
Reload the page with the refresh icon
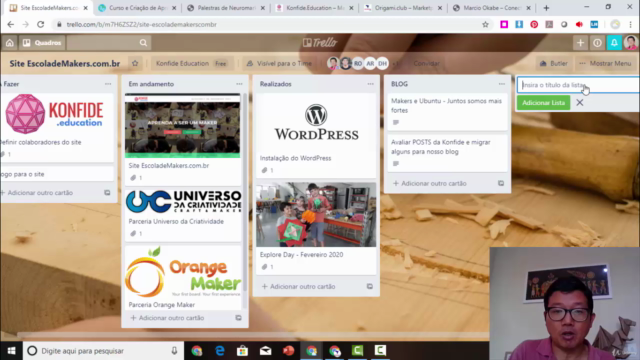(40, 24)
